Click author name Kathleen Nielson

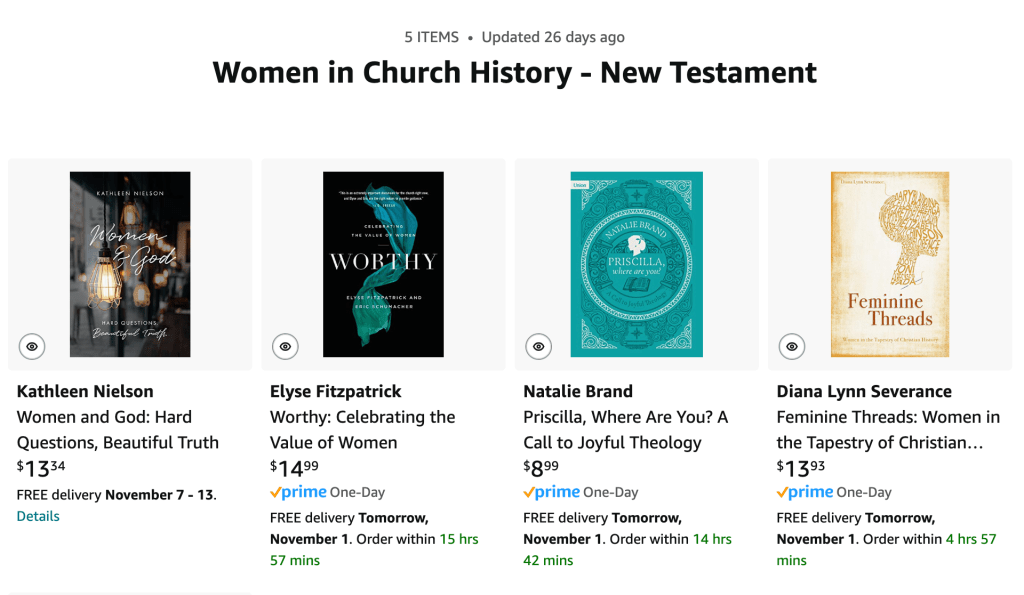85,391
